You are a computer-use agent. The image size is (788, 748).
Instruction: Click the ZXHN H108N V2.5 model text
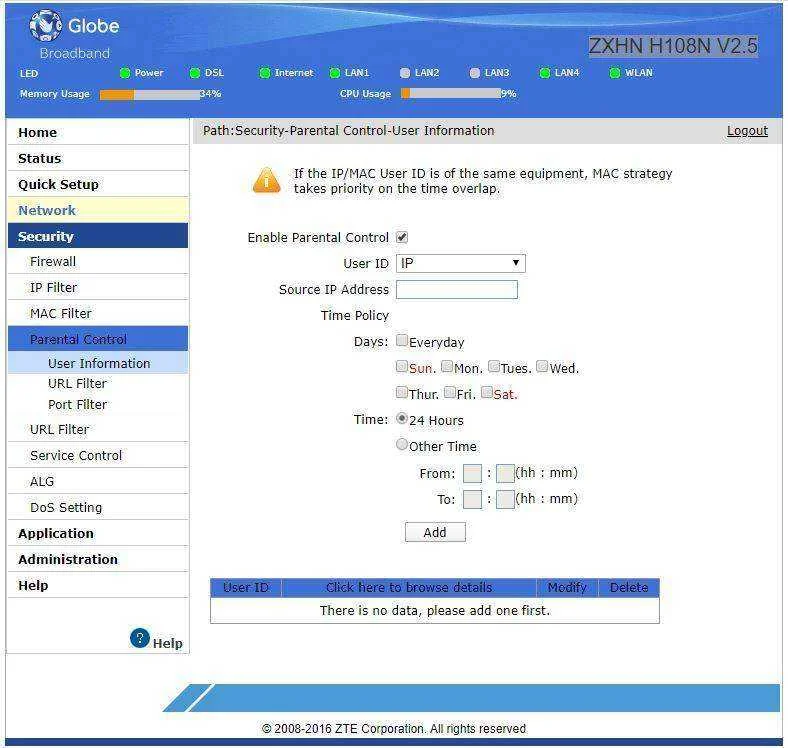click(673, 46)
